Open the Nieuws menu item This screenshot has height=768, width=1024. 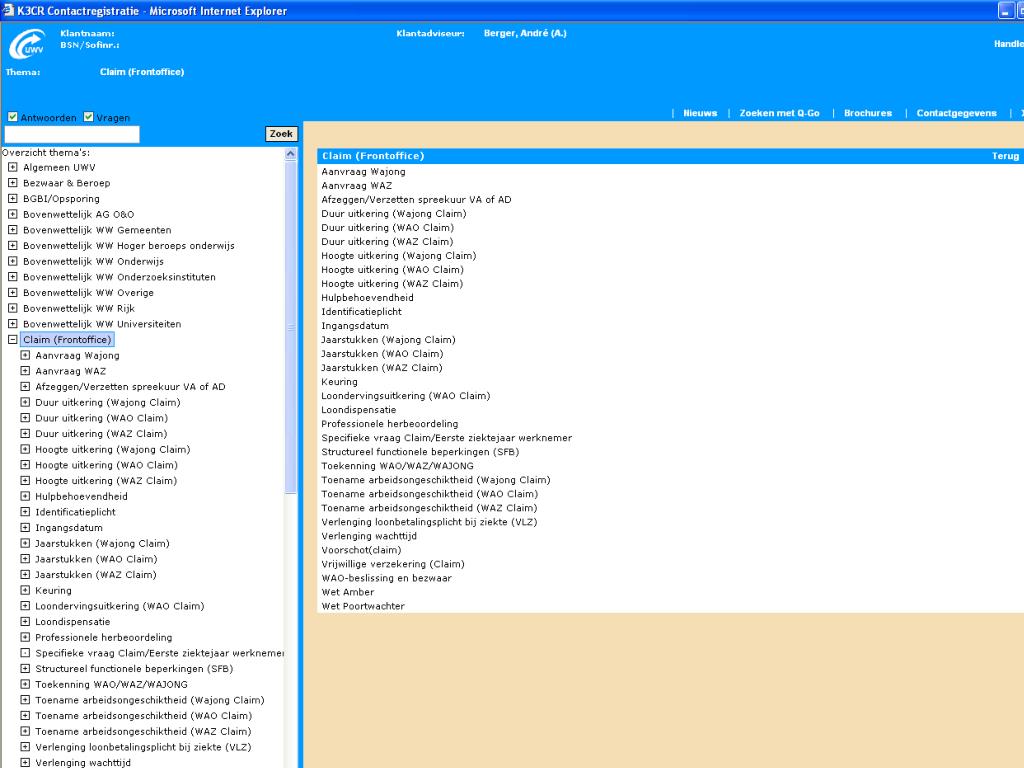(x=700, y=113)
